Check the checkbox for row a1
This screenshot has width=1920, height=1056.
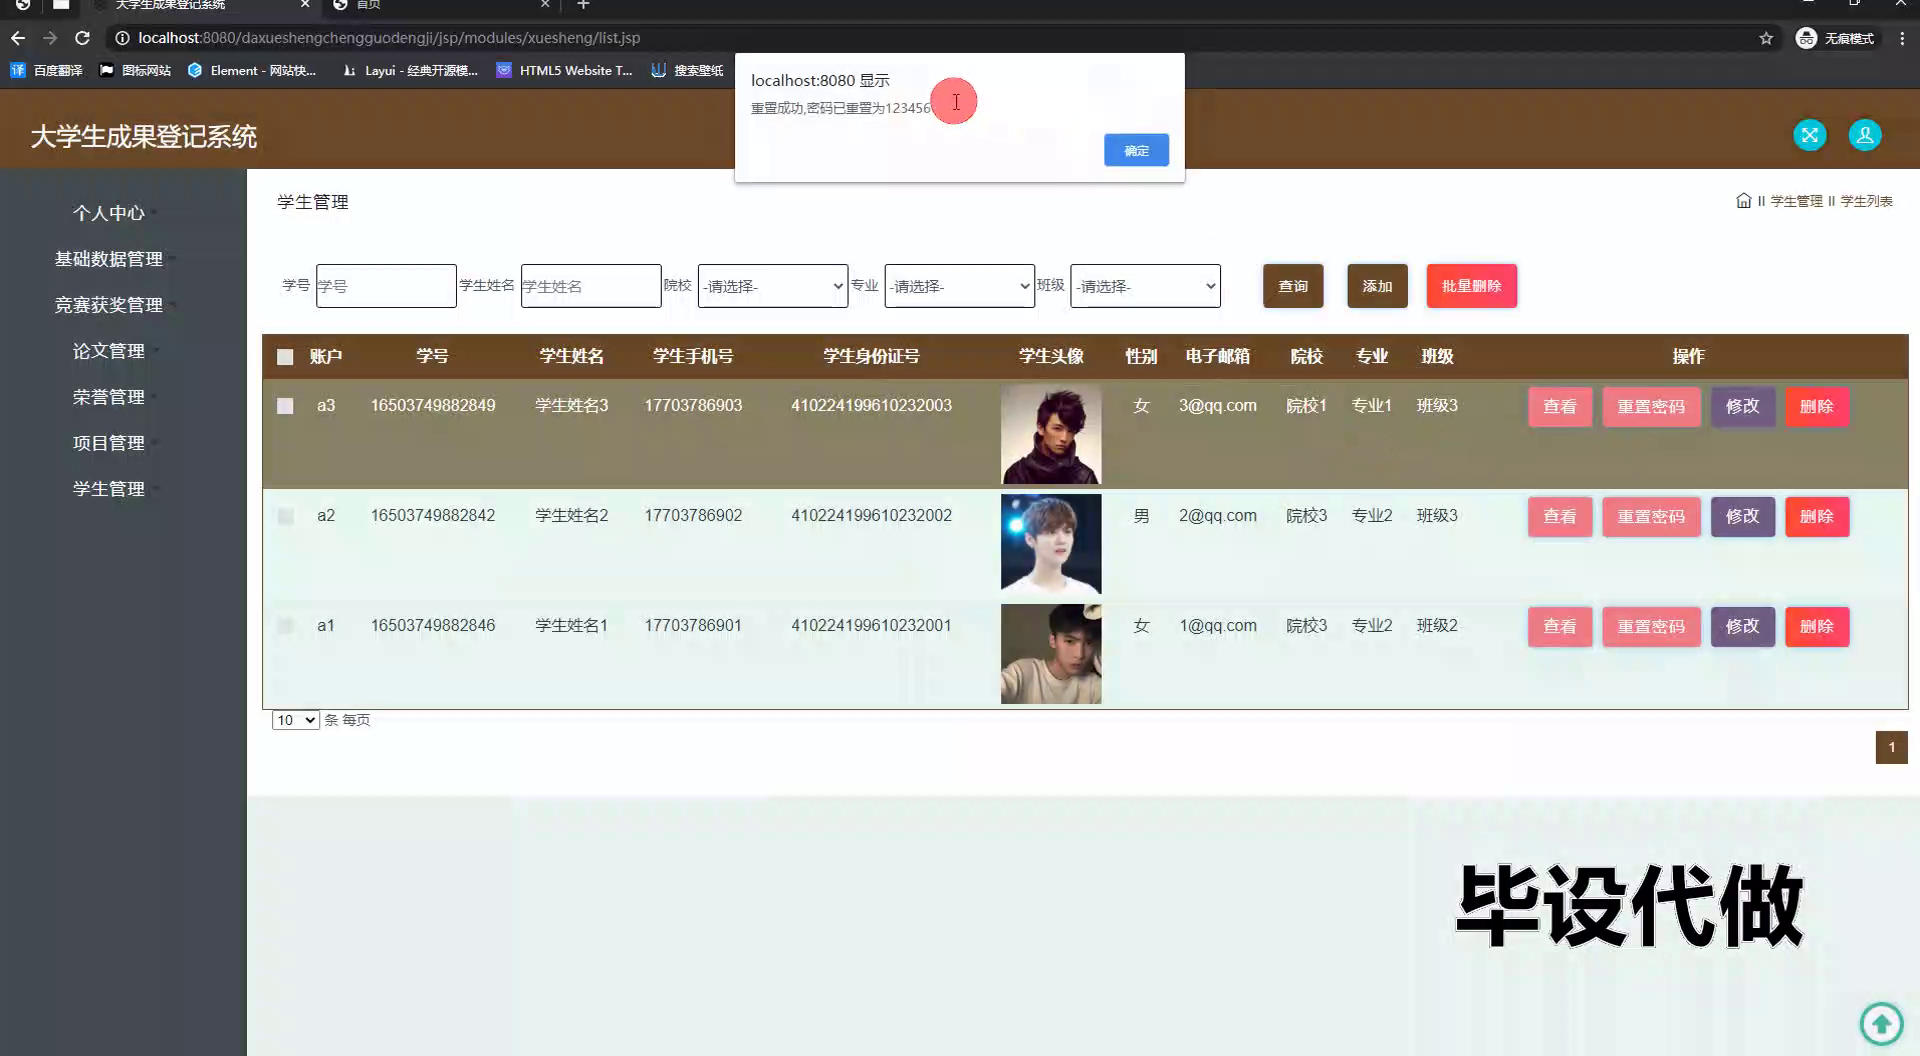[285, 626]
